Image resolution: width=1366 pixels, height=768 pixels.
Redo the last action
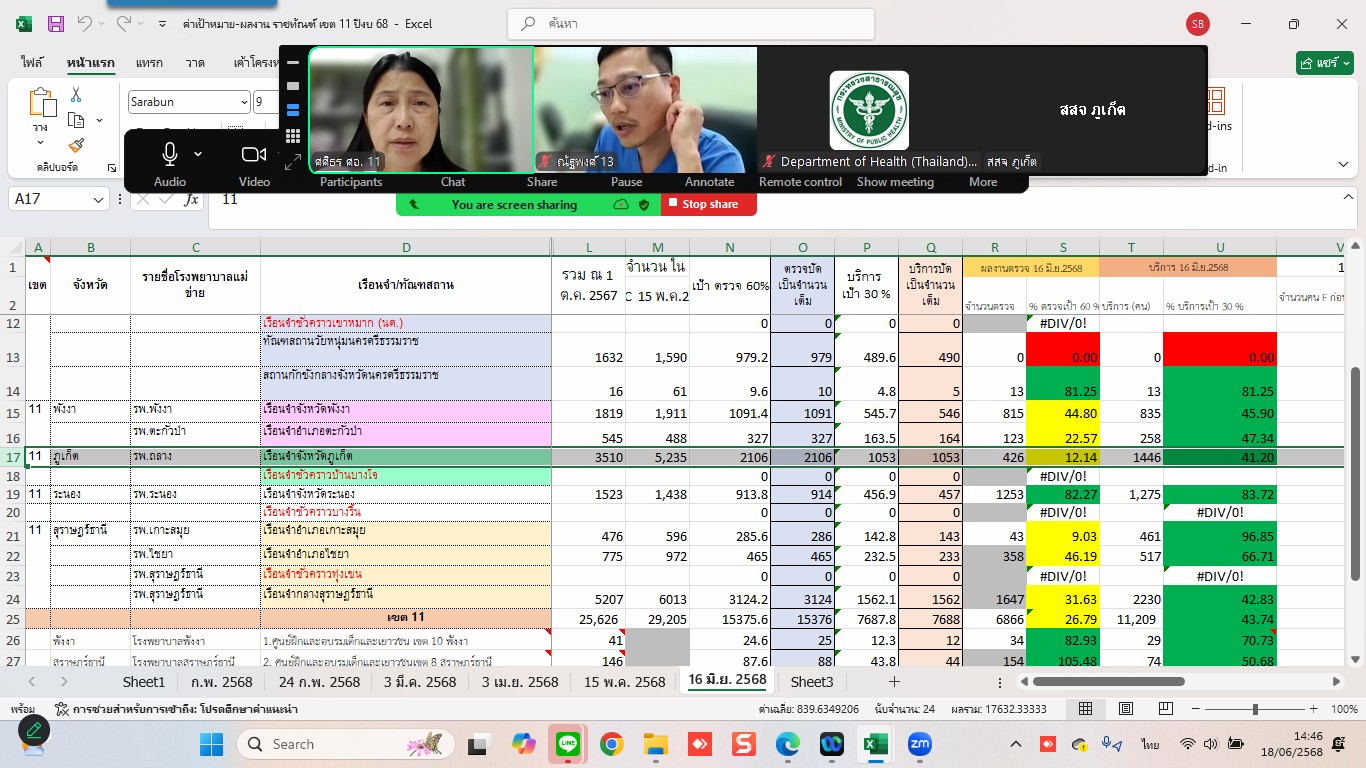[x=123, y=23]
